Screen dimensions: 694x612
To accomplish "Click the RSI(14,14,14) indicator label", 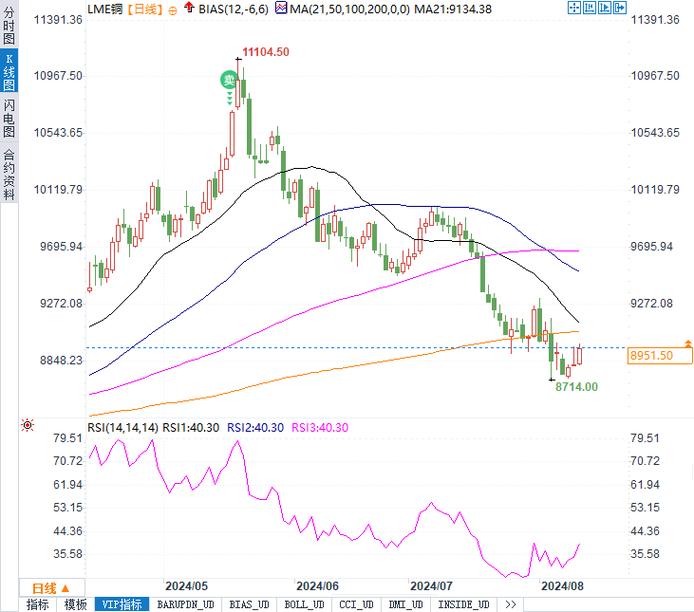I will tap(120, 427).
